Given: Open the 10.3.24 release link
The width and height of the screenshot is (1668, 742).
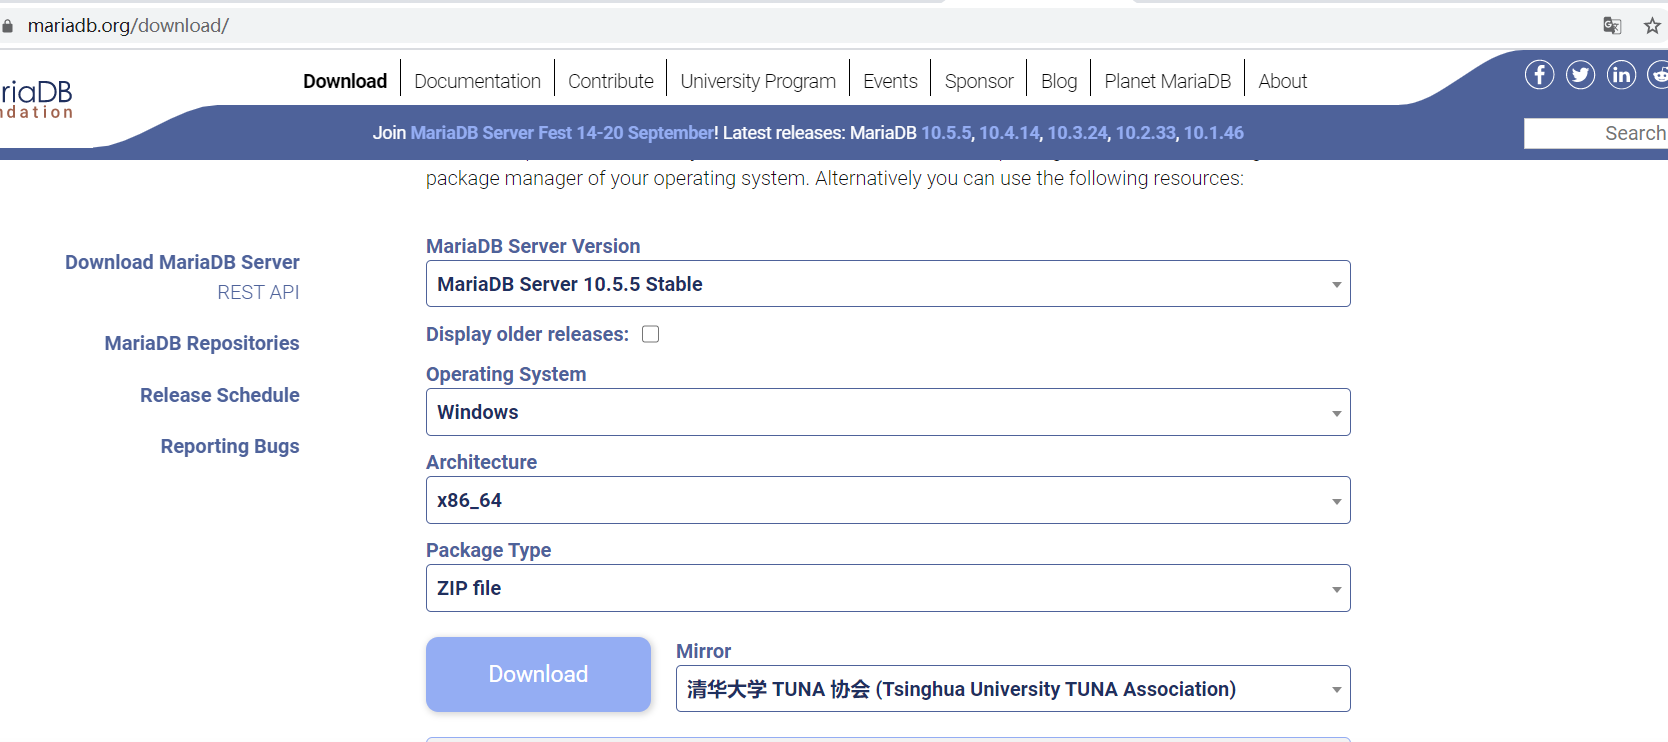Looking at the screenshot, I should 1078,133.
